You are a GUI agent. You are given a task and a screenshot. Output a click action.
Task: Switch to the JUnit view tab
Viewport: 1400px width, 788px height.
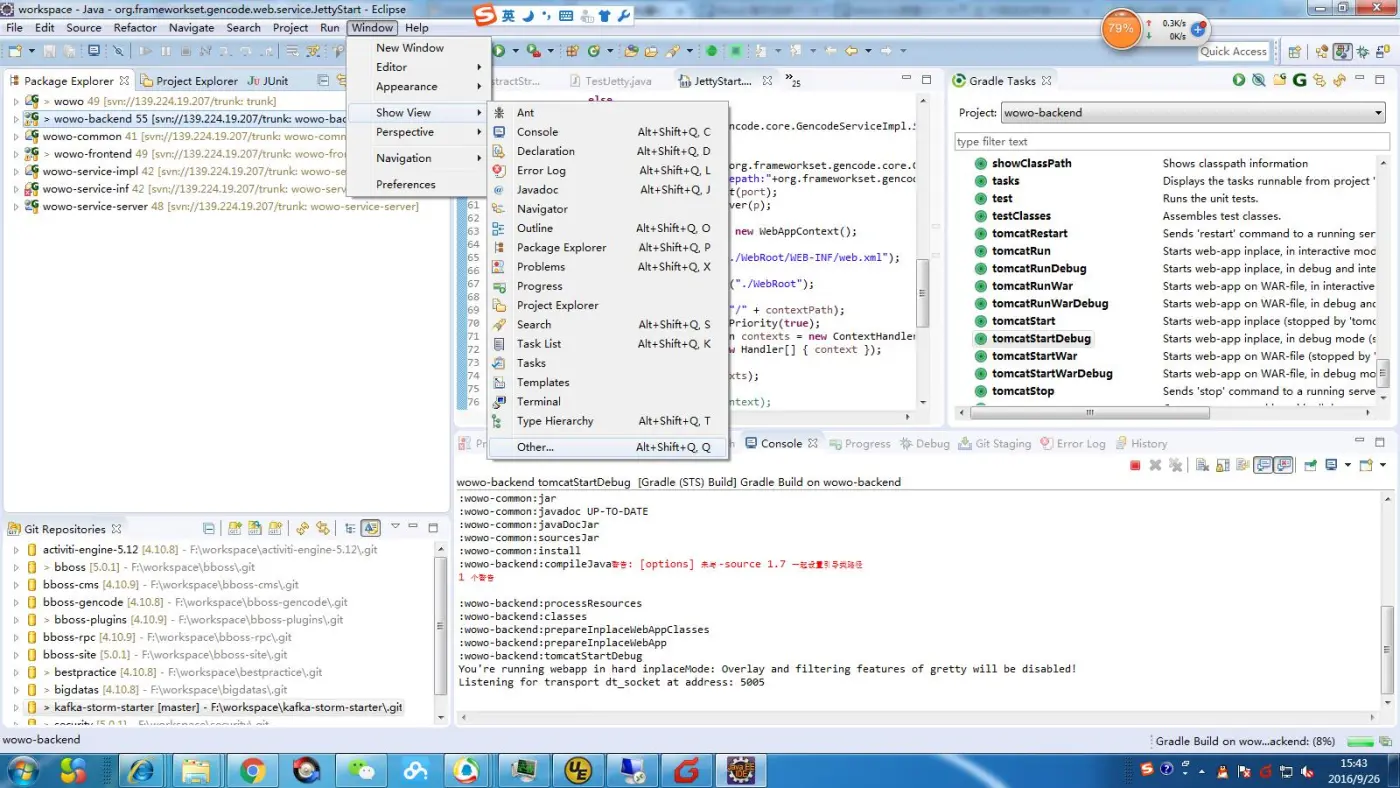[x=268, y=81]
